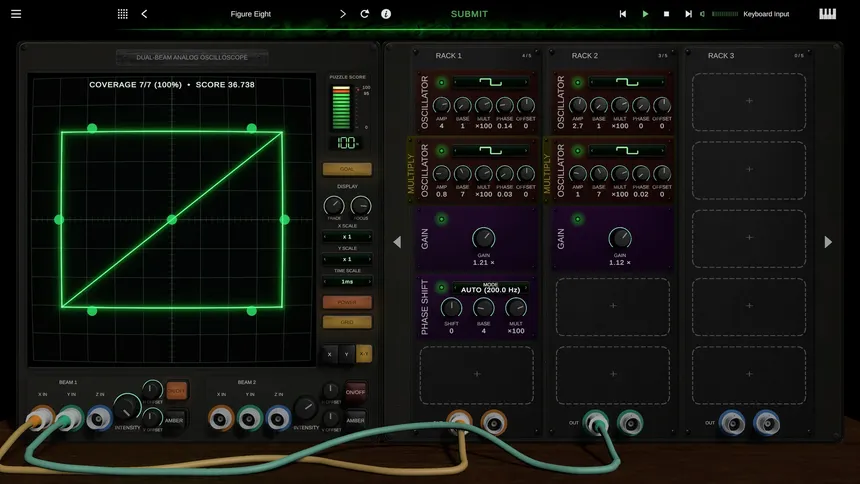Decrease Y SCALE with left arrow
Image resolution: width=860 pixels, height=484 pixels.
[325, 259]
